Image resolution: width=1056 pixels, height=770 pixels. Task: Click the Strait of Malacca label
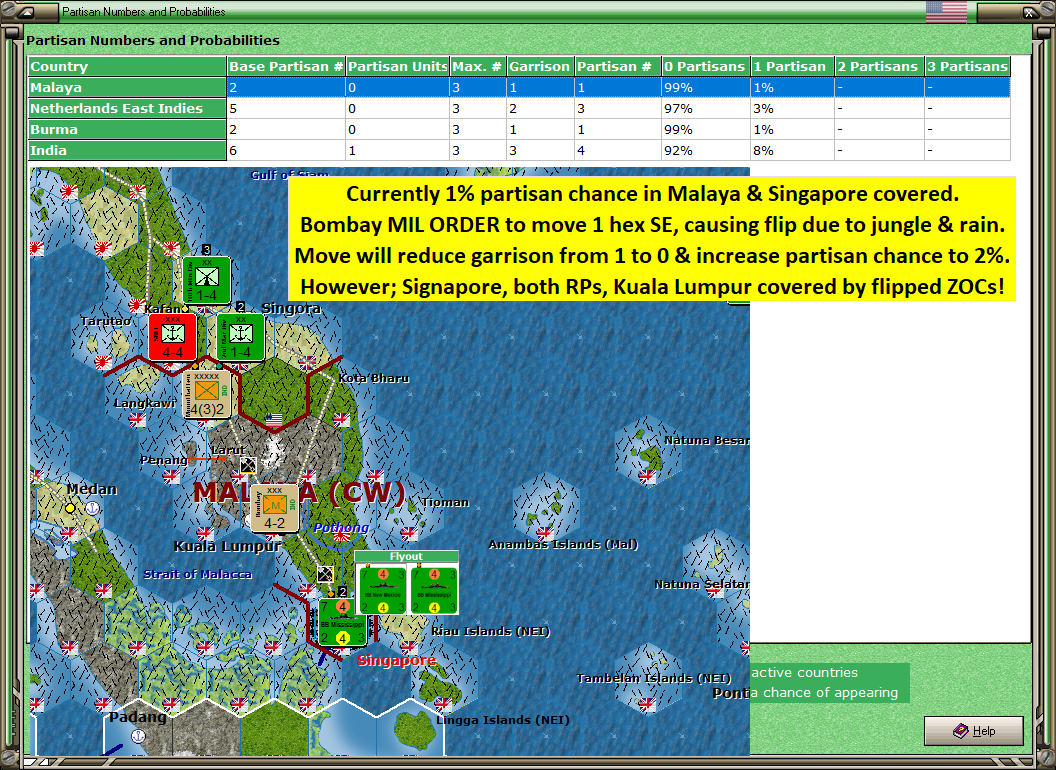coord(197,575)
